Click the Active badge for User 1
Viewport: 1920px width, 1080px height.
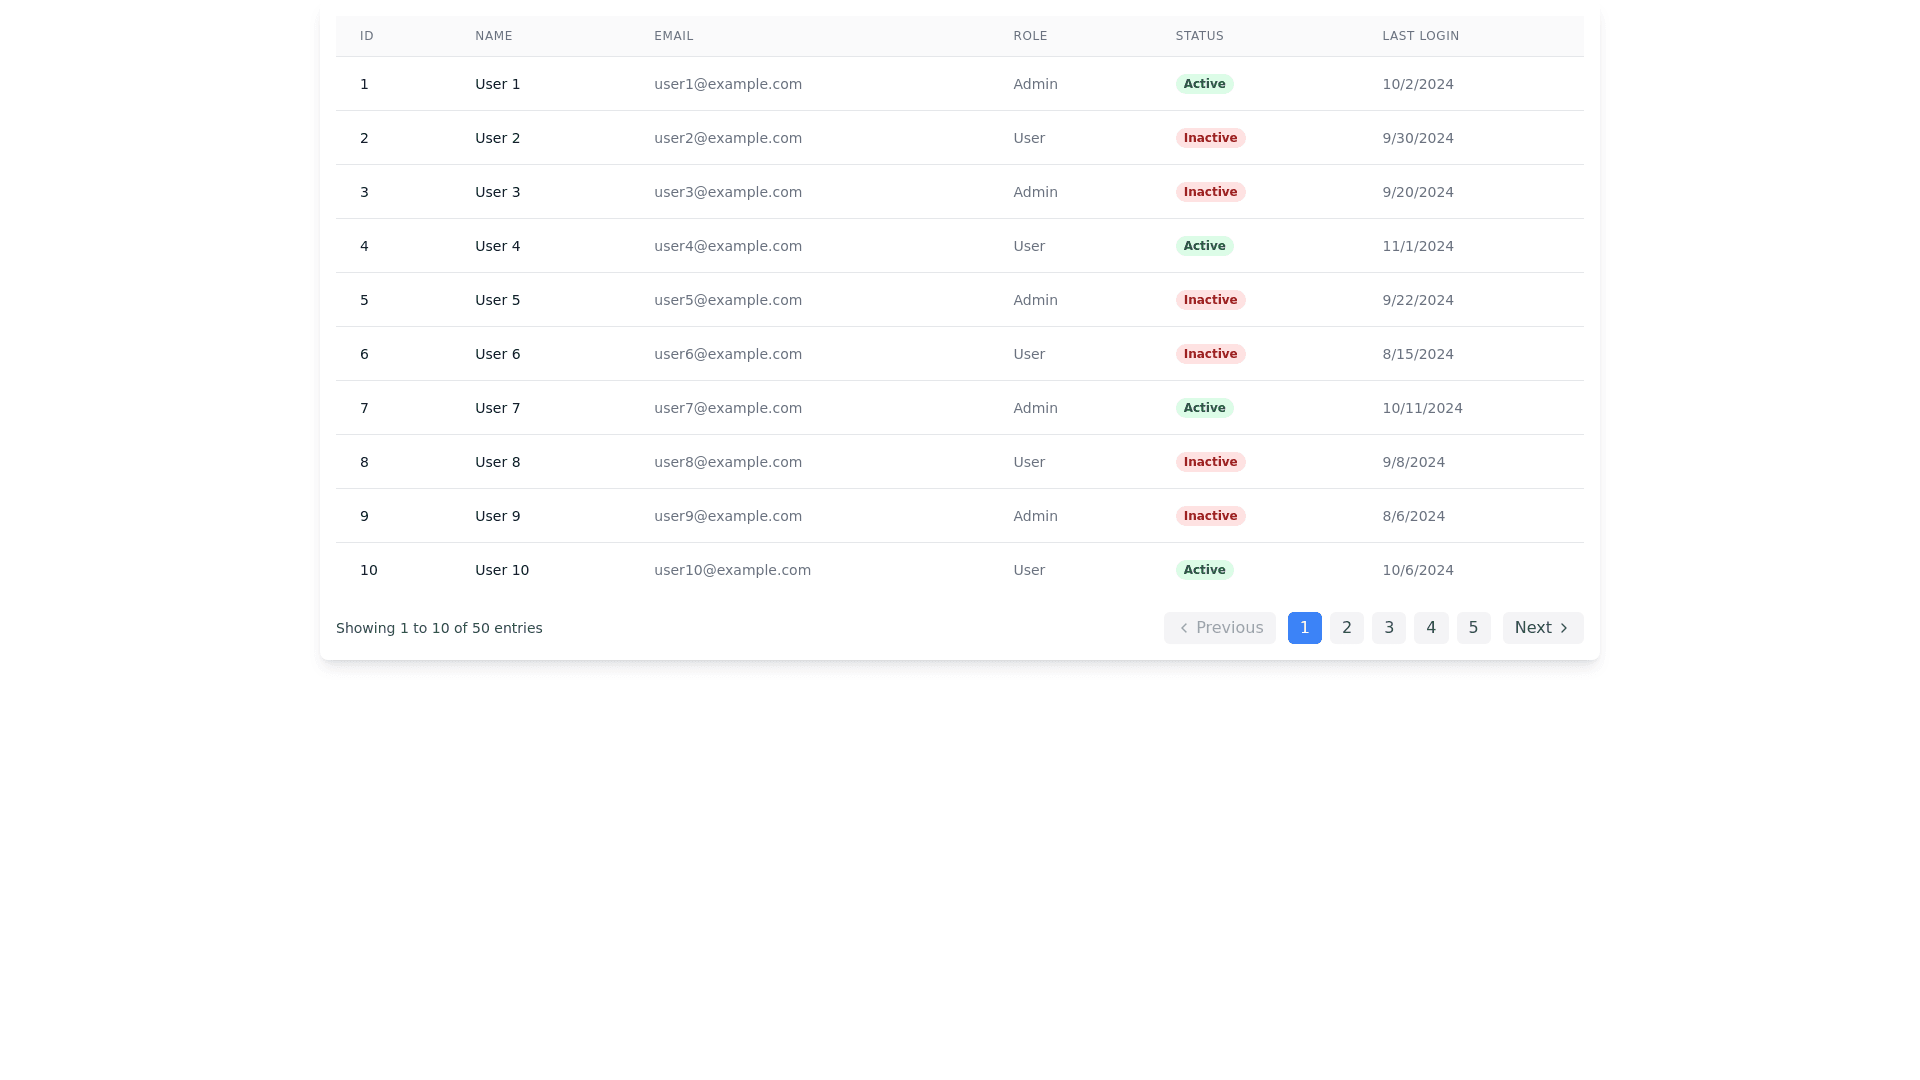(x=1204, y=84)
